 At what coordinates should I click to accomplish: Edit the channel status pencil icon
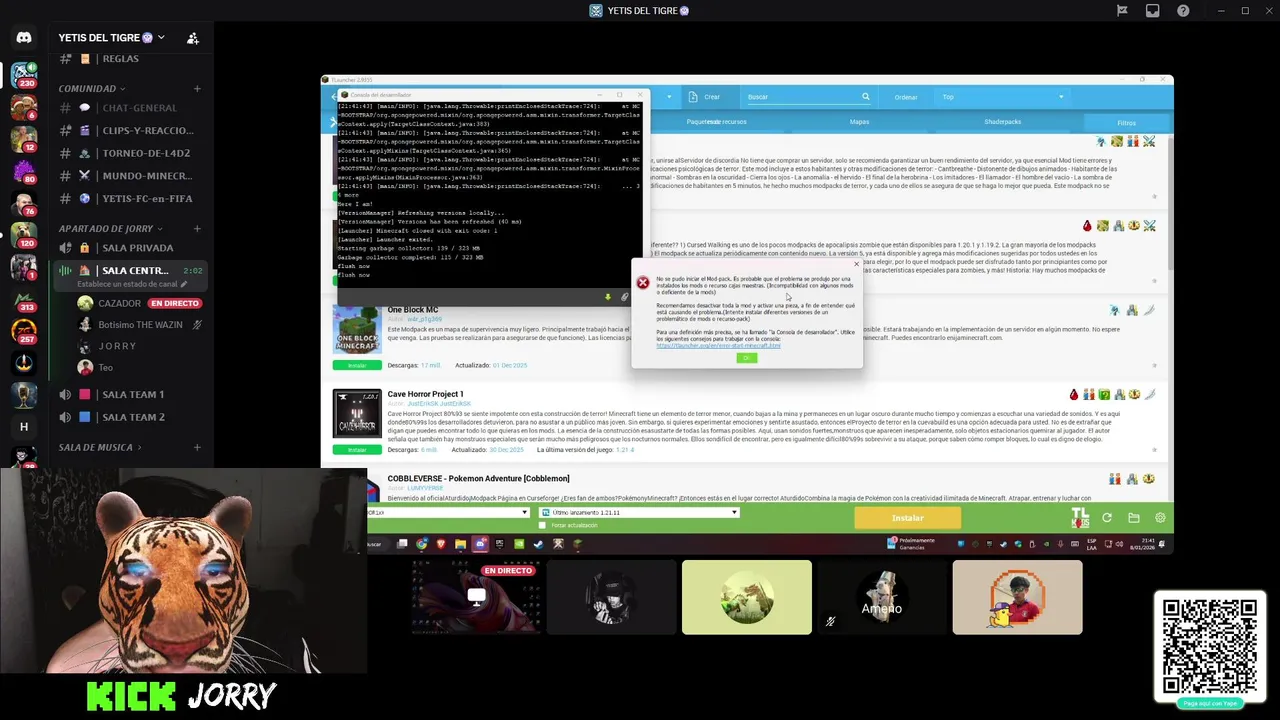click(184, 285)
